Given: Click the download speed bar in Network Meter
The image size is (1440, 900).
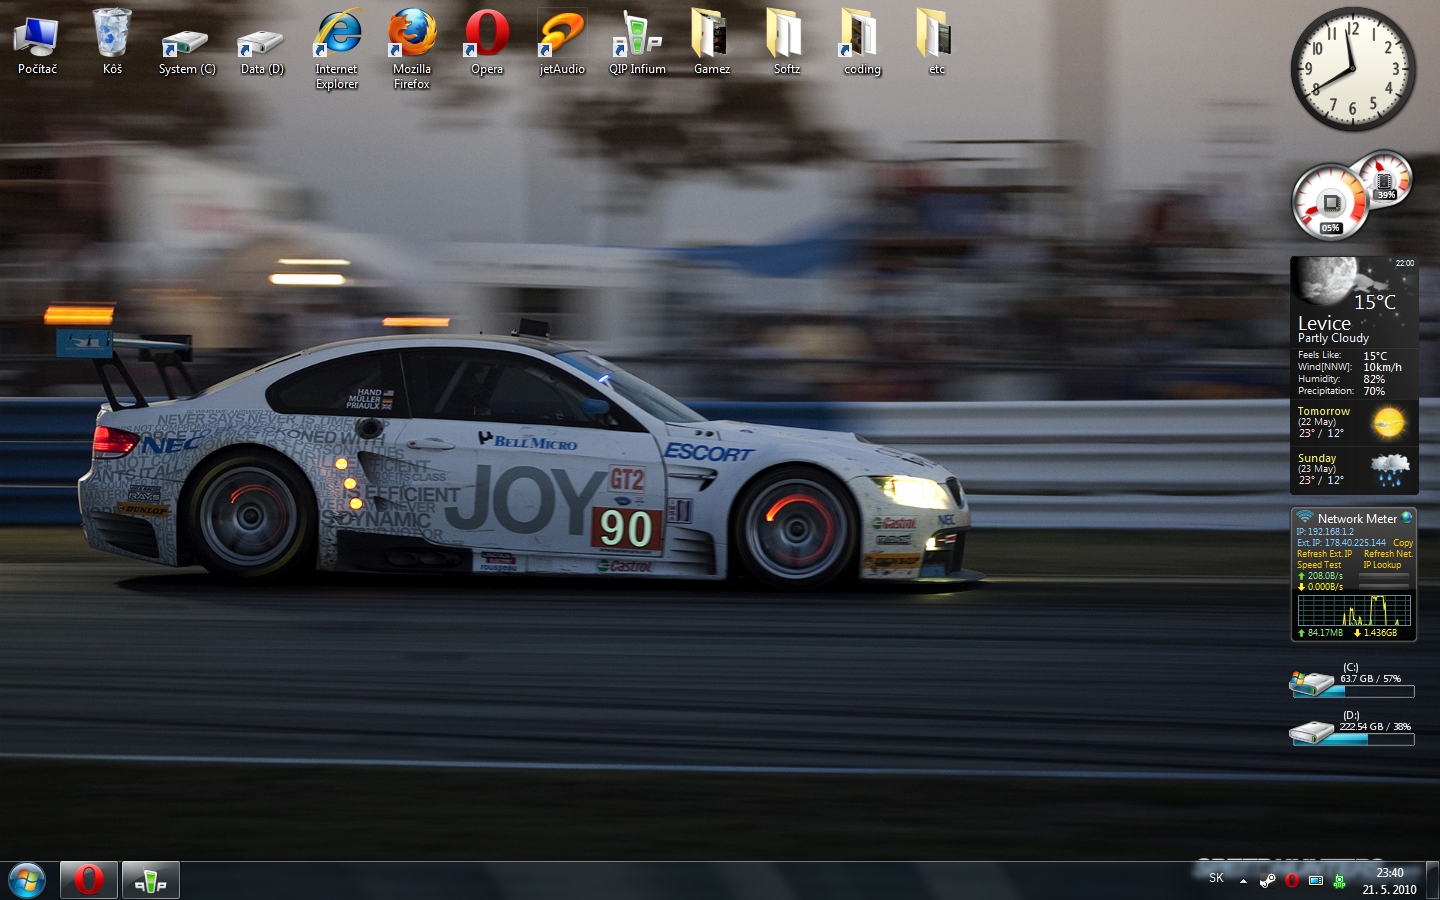Looking at the screenshot, I should pyautogui.click(x=1384, y=587).
